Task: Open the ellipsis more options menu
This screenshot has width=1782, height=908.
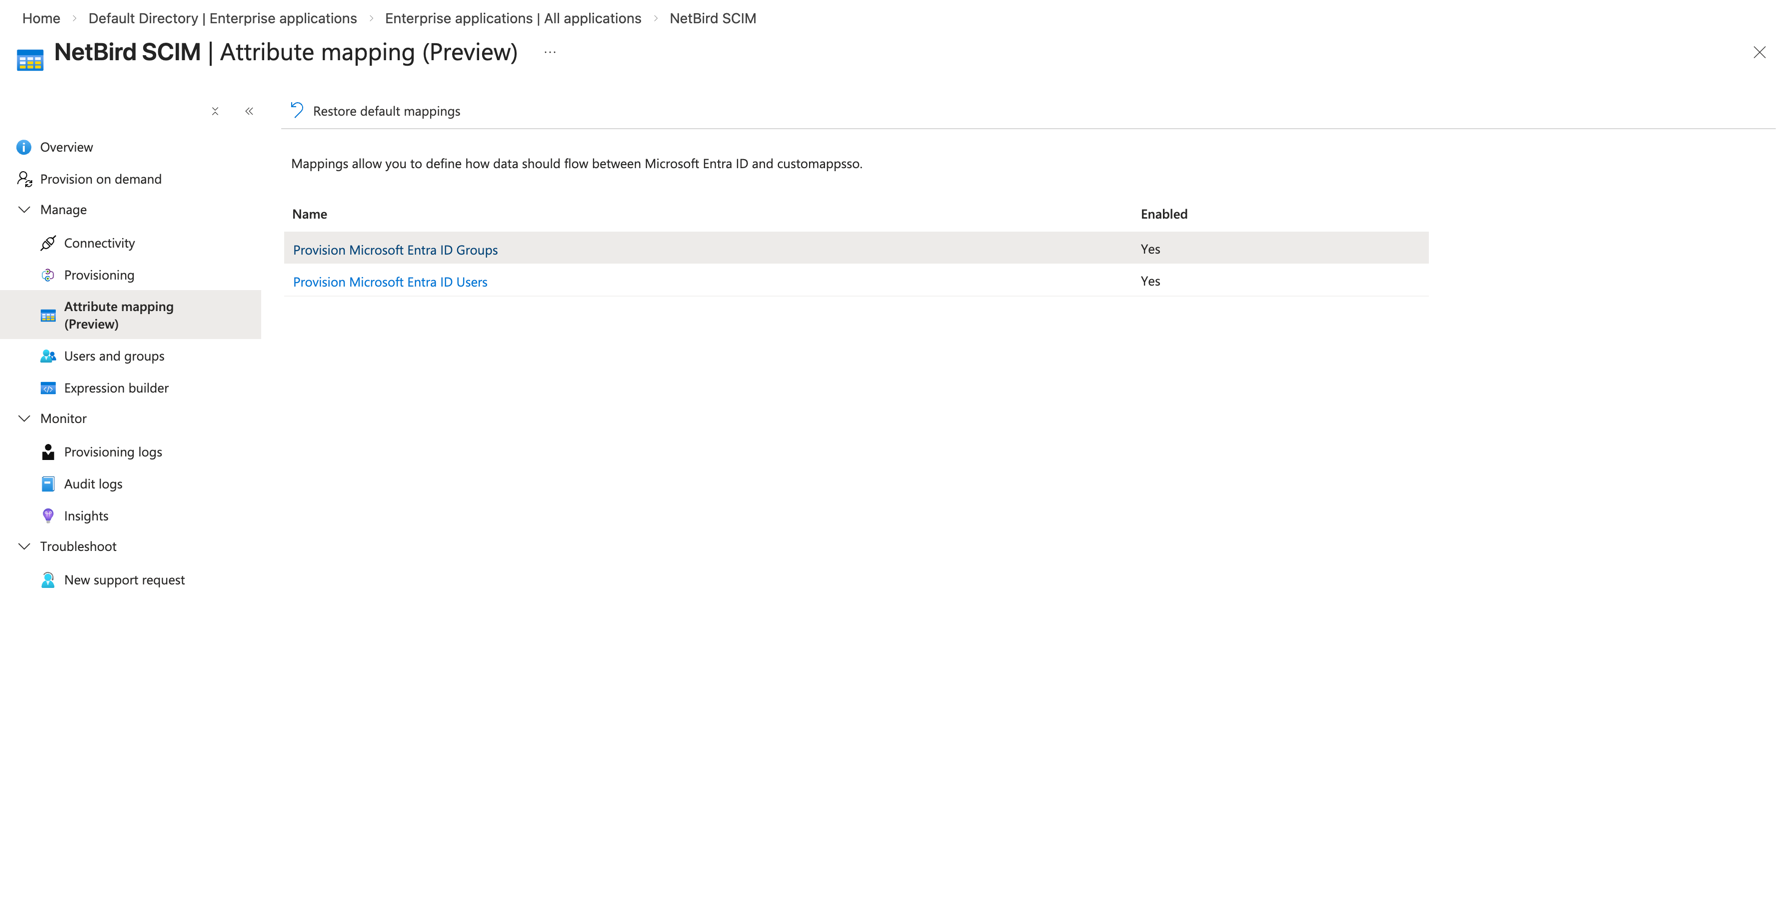Action: 550,52
